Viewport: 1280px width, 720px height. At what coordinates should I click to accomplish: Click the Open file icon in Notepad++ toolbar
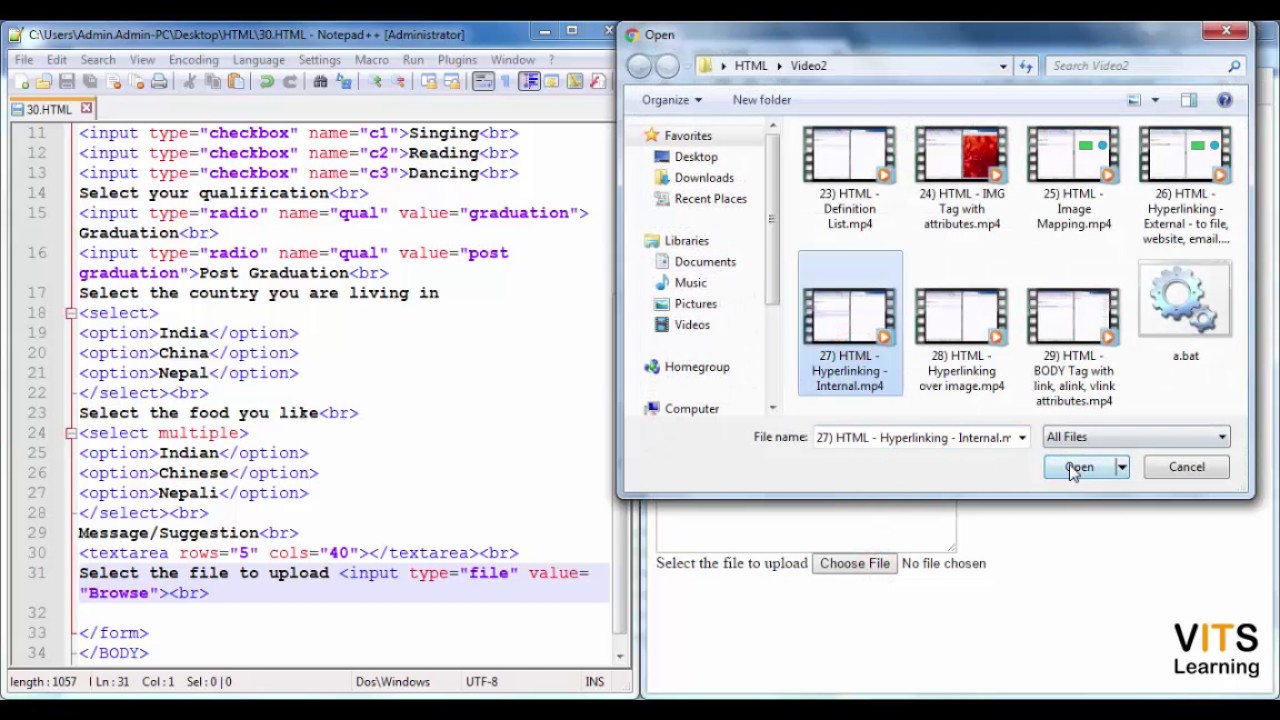(45, 82)
